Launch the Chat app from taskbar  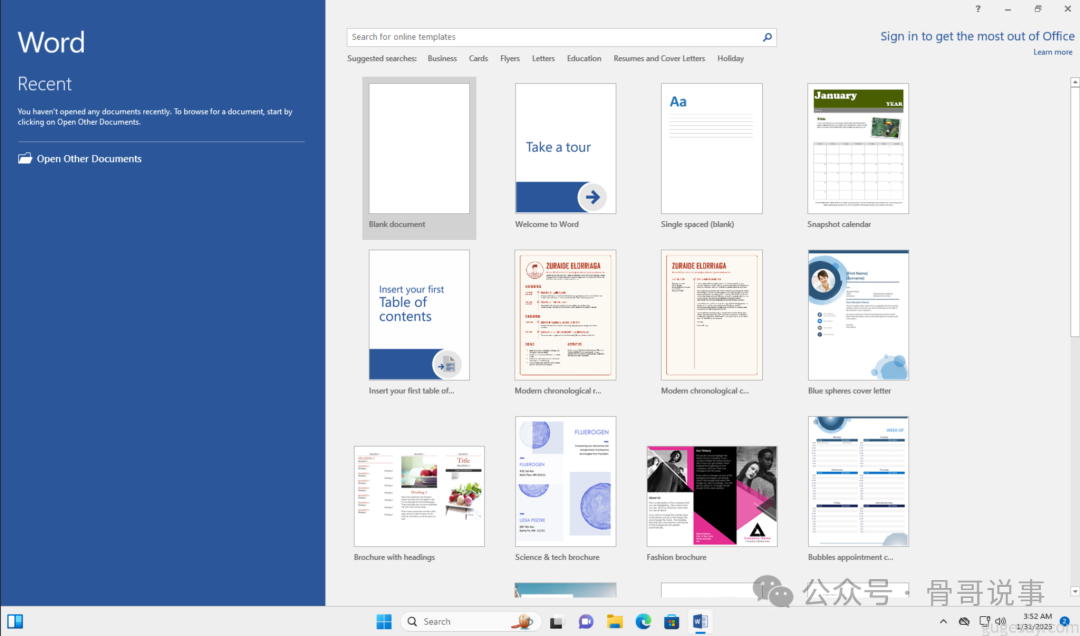point(585,622)
